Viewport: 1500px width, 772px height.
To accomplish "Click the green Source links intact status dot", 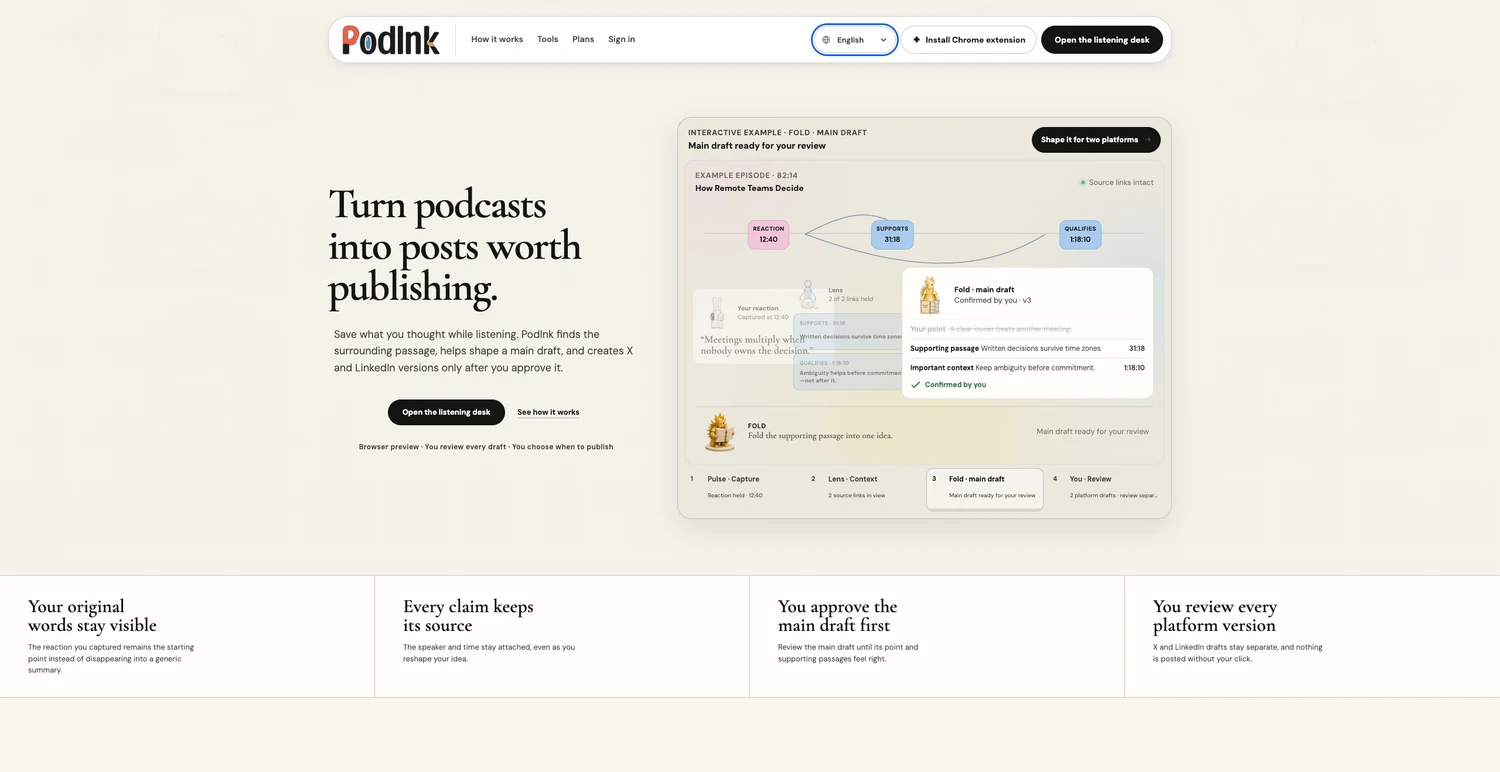I will click(1083, 182).
